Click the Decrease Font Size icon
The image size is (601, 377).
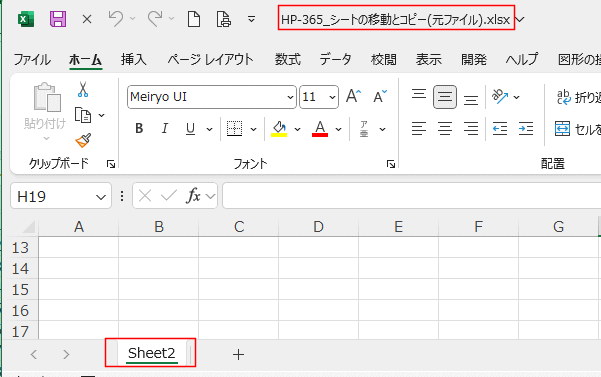[380, 96]
